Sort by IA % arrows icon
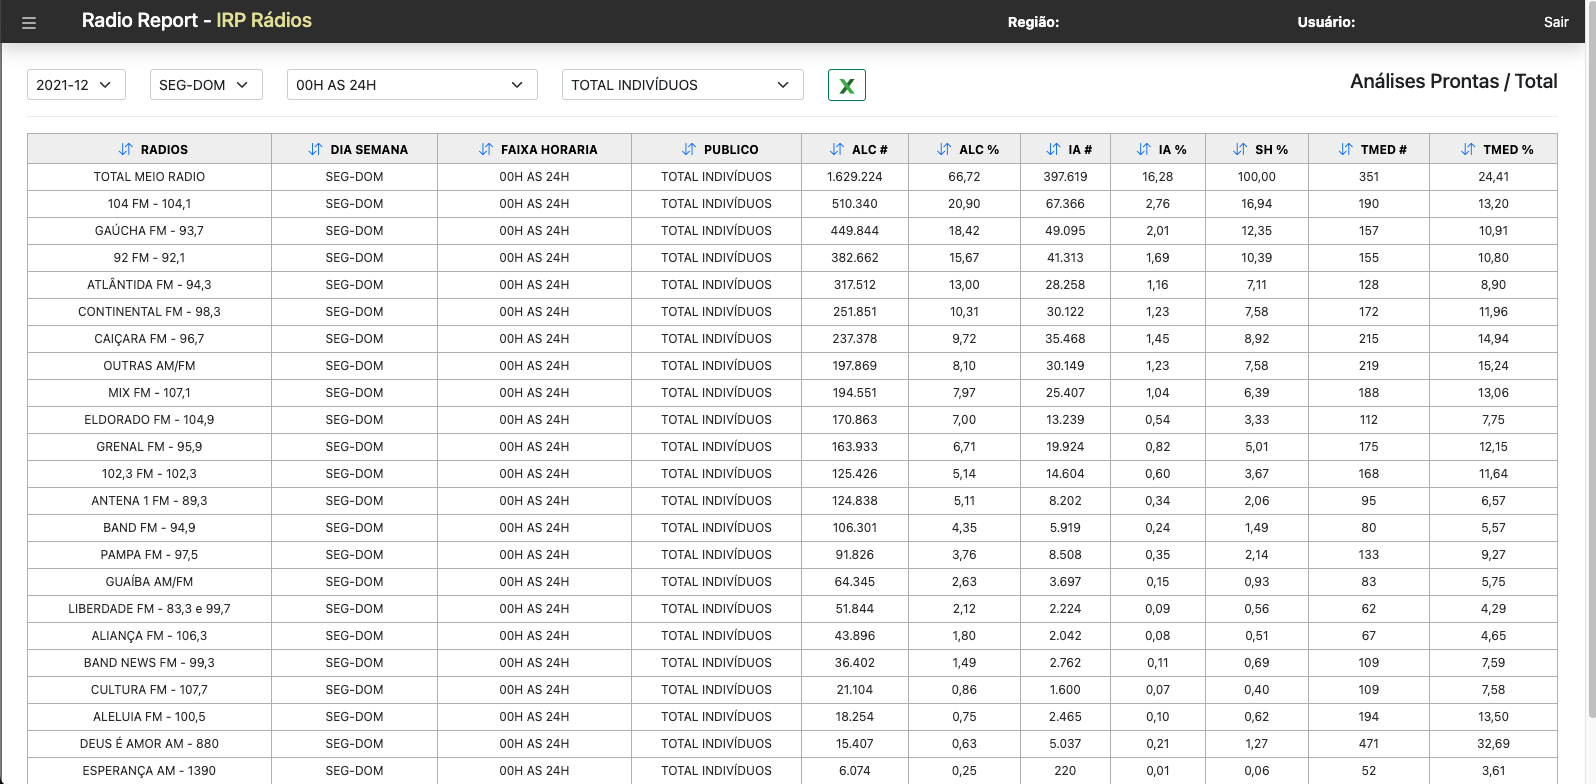The image size is (1596, 784). tap(1143, 149)
